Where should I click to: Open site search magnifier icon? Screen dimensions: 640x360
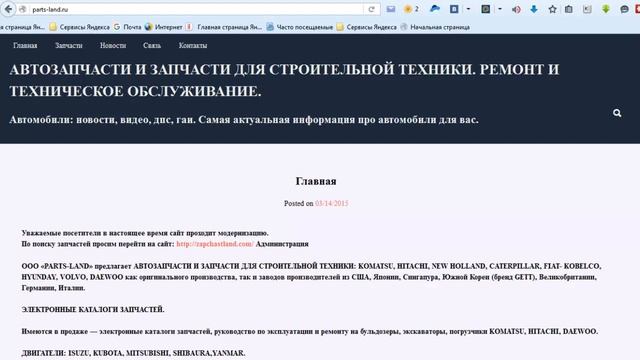617,113
